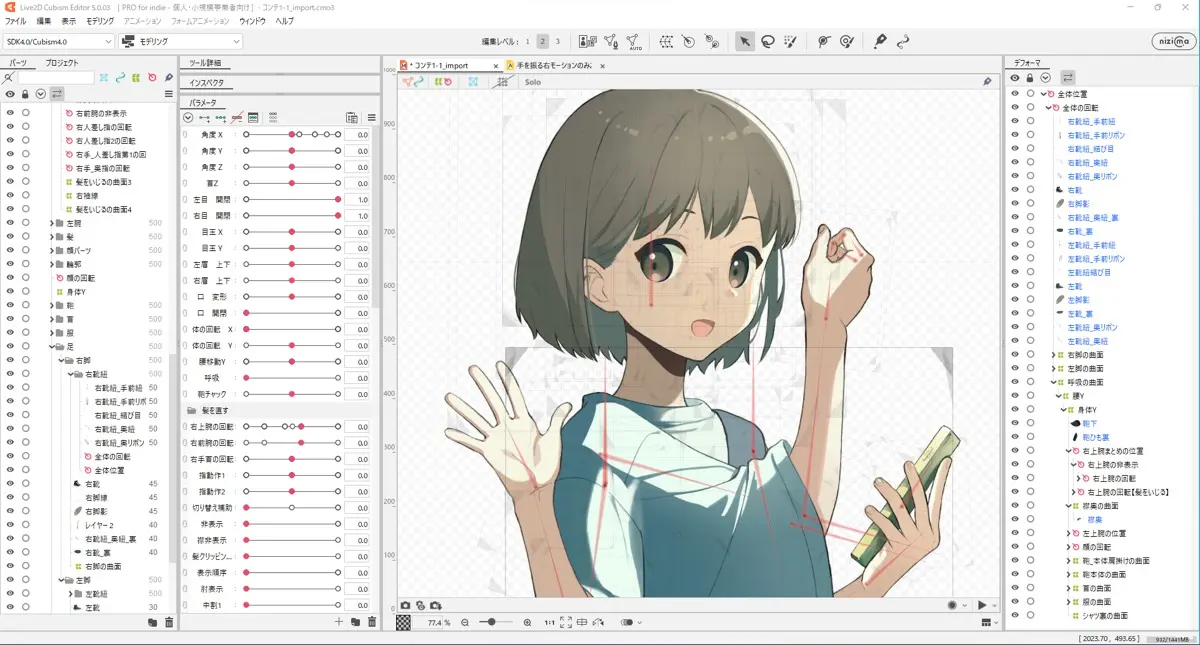Click the 1:1 zoom button
This screenshot has width=1200, height=645.
(x=549, y=622)
